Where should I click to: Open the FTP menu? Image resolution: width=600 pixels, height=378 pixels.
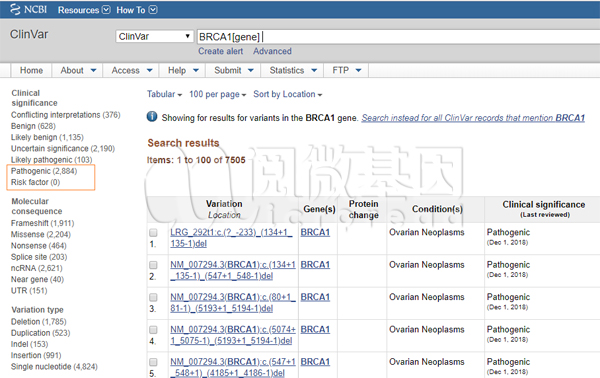(347, 70)
